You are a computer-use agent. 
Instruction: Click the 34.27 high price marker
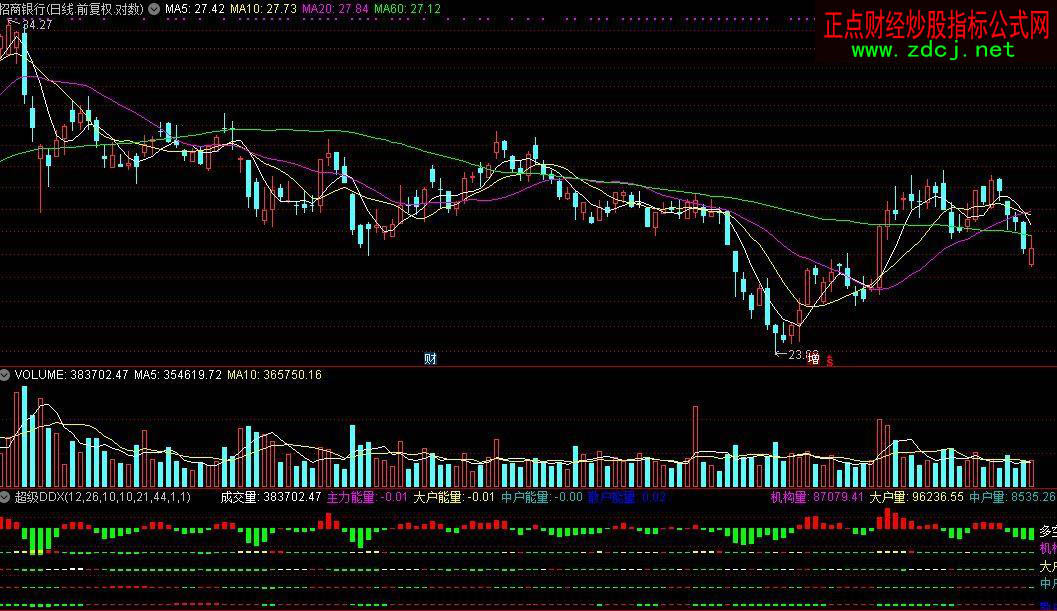(x=36, y=24)
